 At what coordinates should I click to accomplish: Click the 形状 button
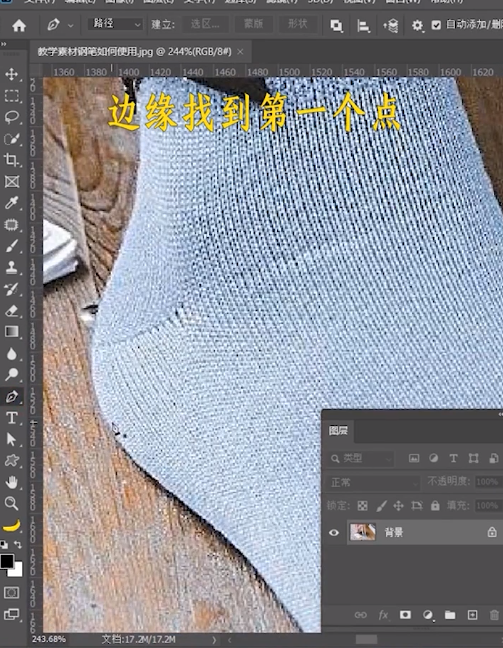pos(298,24)
